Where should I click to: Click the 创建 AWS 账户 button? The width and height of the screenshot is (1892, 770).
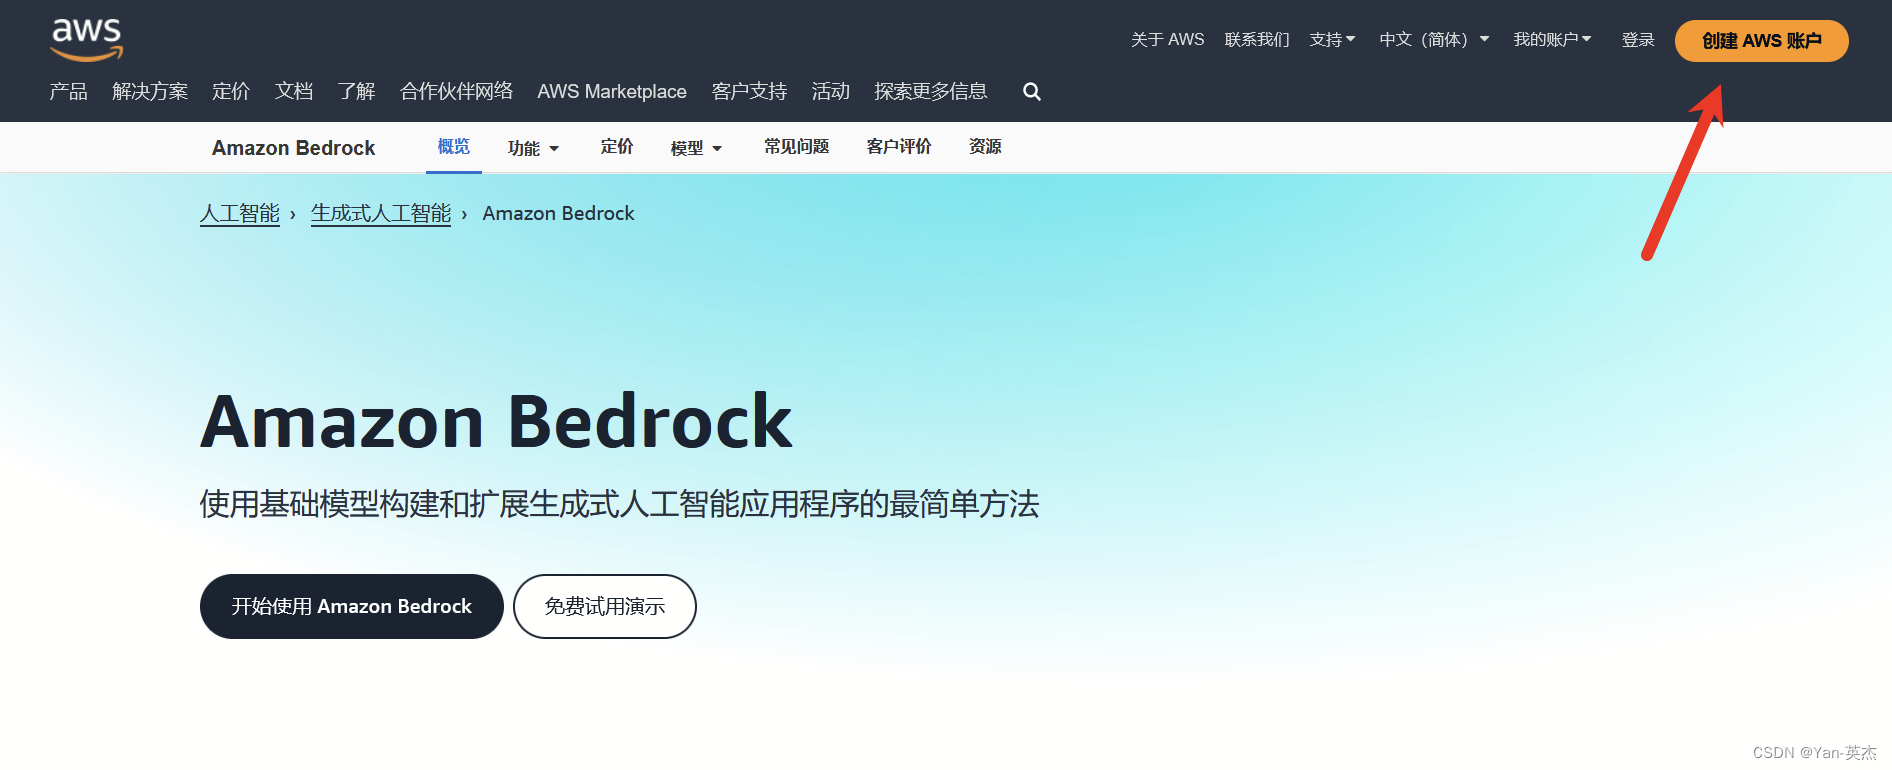tap(1761, 41)
